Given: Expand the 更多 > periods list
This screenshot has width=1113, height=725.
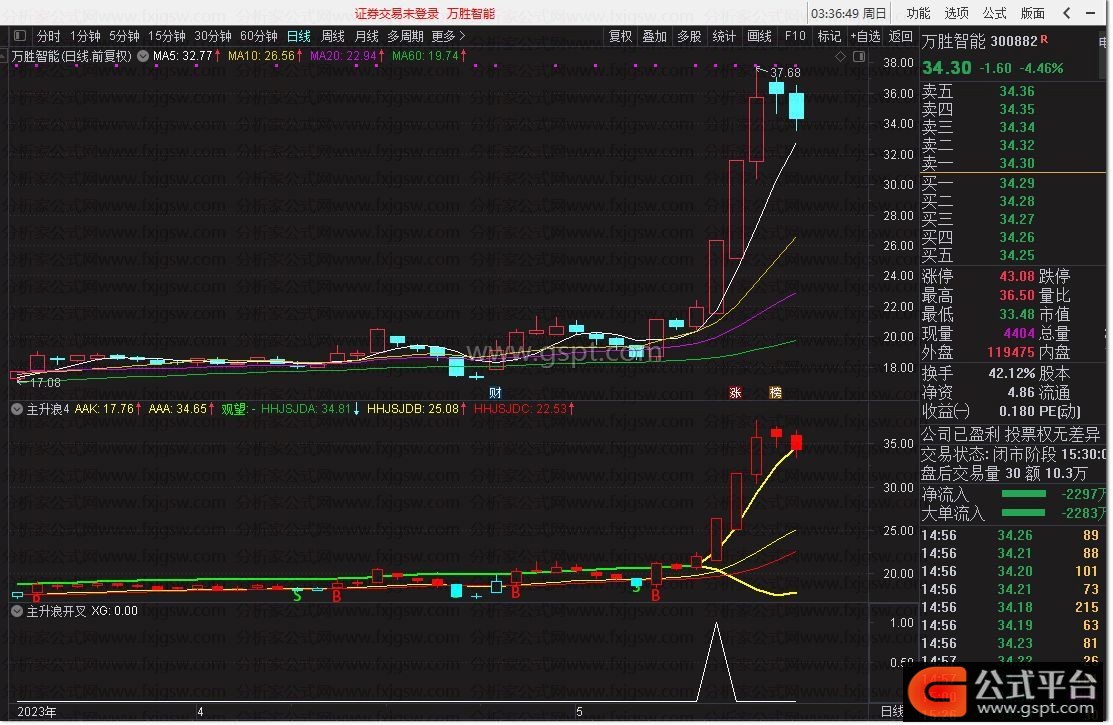Looking at the screenshot, I should [x=449, y=36].
